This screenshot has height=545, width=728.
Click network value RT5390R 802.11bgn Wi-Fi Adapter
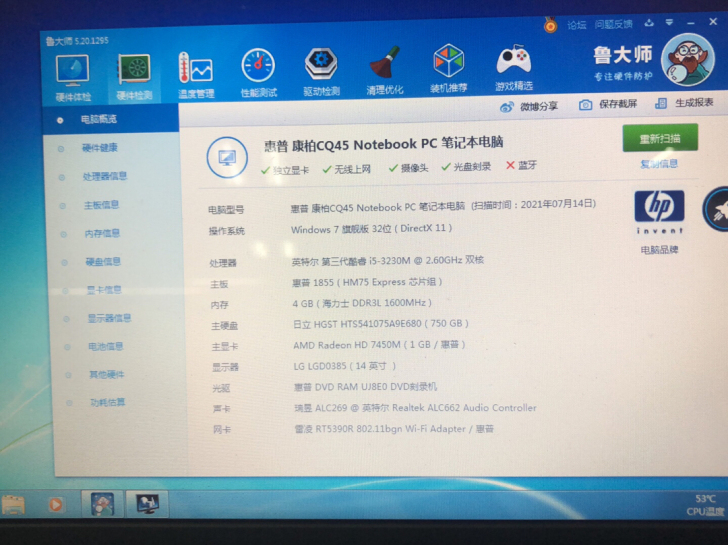[394, 429]
